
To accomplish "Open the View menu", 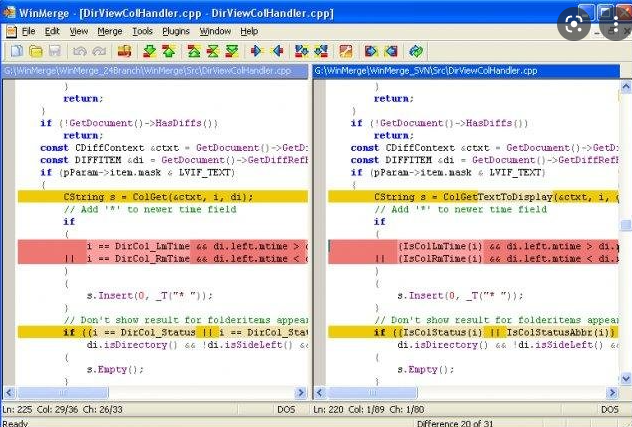I will click(79, 31).
